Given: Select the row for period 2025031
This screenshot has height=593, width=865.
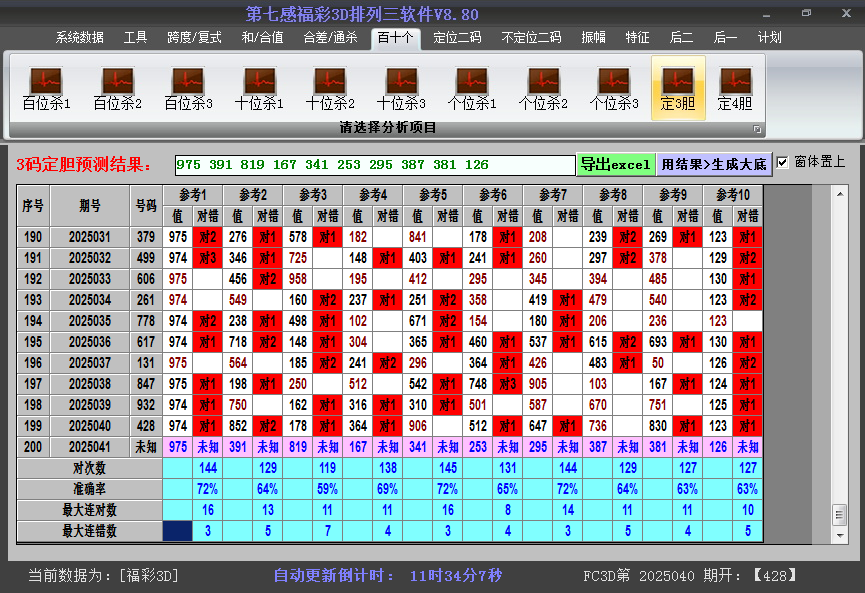Looking at the screenshot, I should (390, 237).
